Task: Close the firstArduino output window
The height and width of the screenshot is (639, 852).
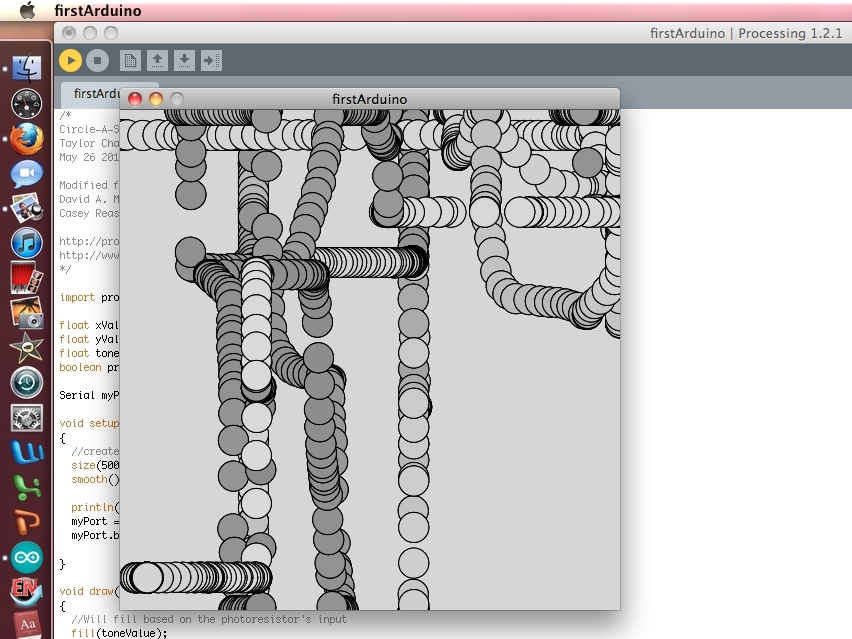Action: coord(135,99)
